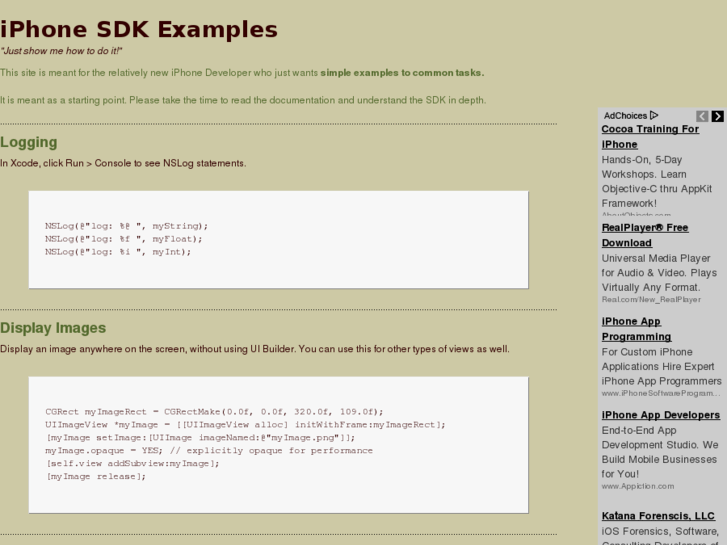The height and width of the screenshot is (545, 727).
Task: Open iPhone App Developers ad link
Action: [661, 415]
